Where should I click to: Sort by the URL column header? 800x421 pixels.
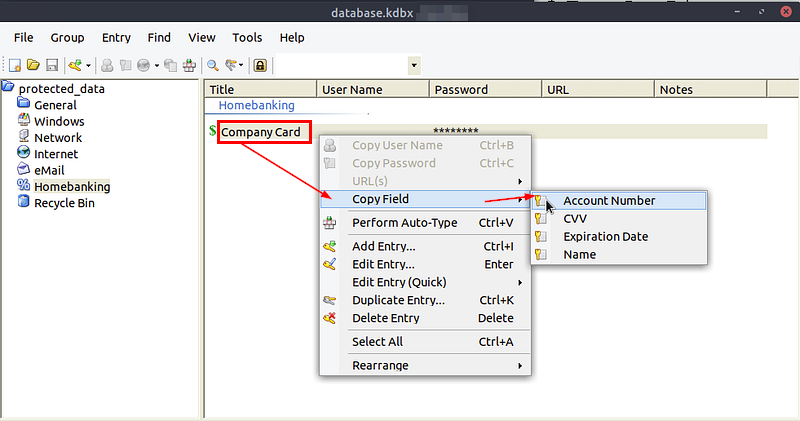click(x=598, y=89)
